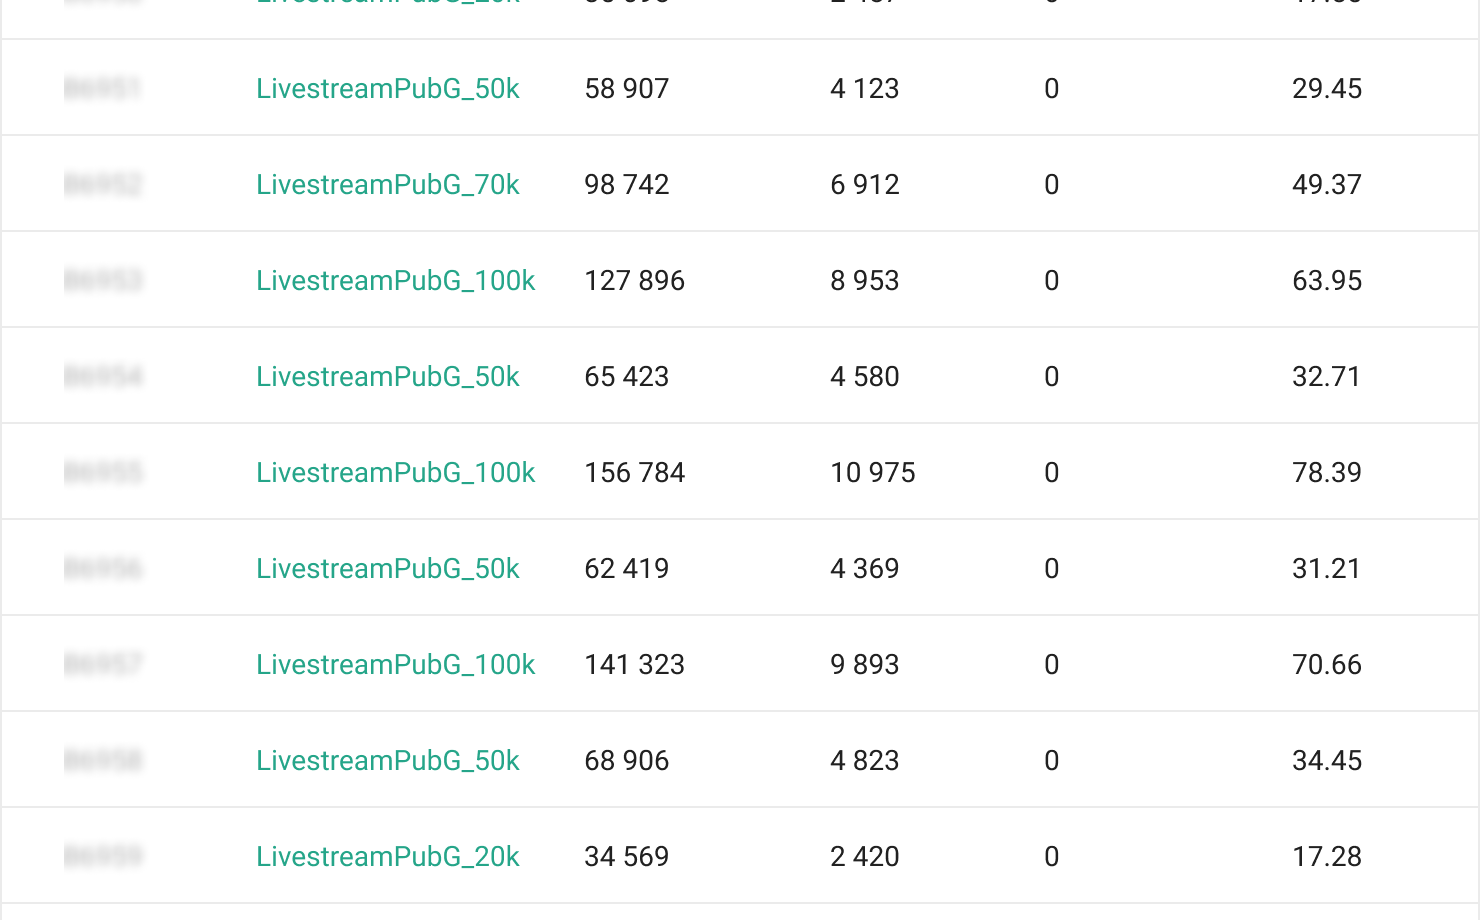
Task: Click the blurred ID in the LivestreamPubG_70k row
Action: tap(103, 185)
